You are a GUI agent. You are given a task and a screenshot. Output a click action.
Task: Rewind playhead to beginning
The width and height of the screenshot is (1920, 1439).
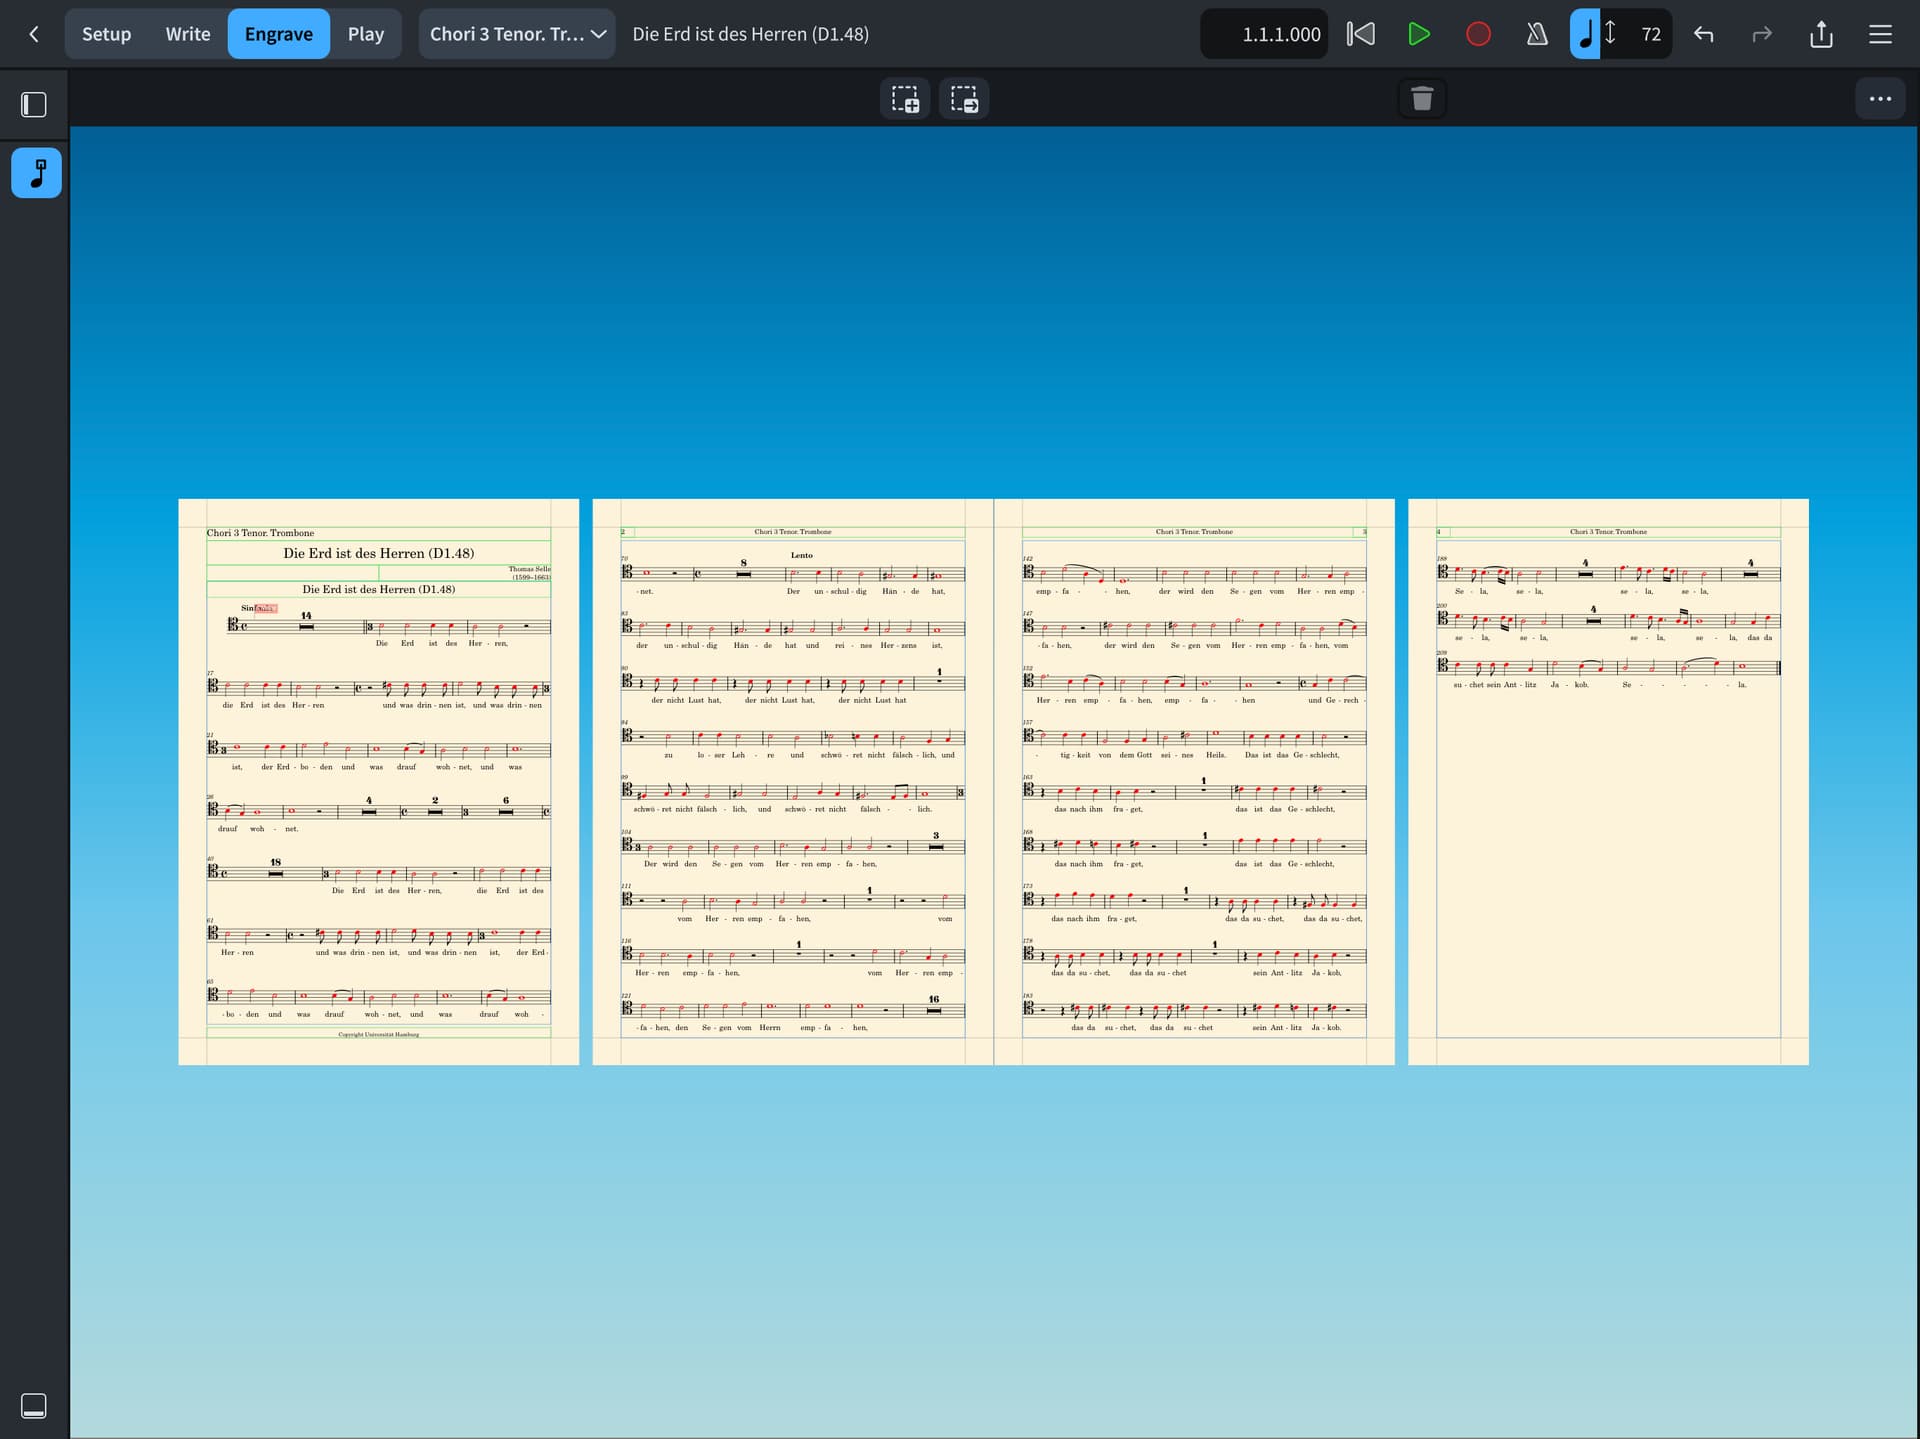coord(1360,34)
